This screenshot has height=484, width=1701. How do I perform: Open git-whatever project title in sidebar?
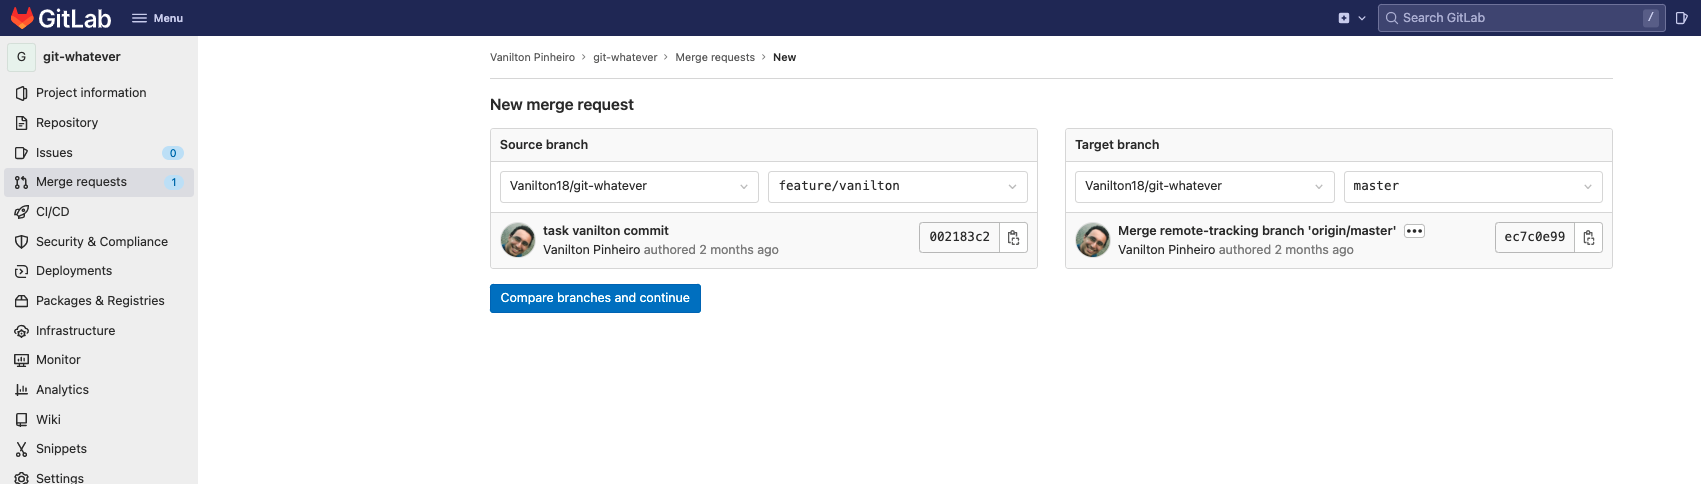click(x=82, y=57)
